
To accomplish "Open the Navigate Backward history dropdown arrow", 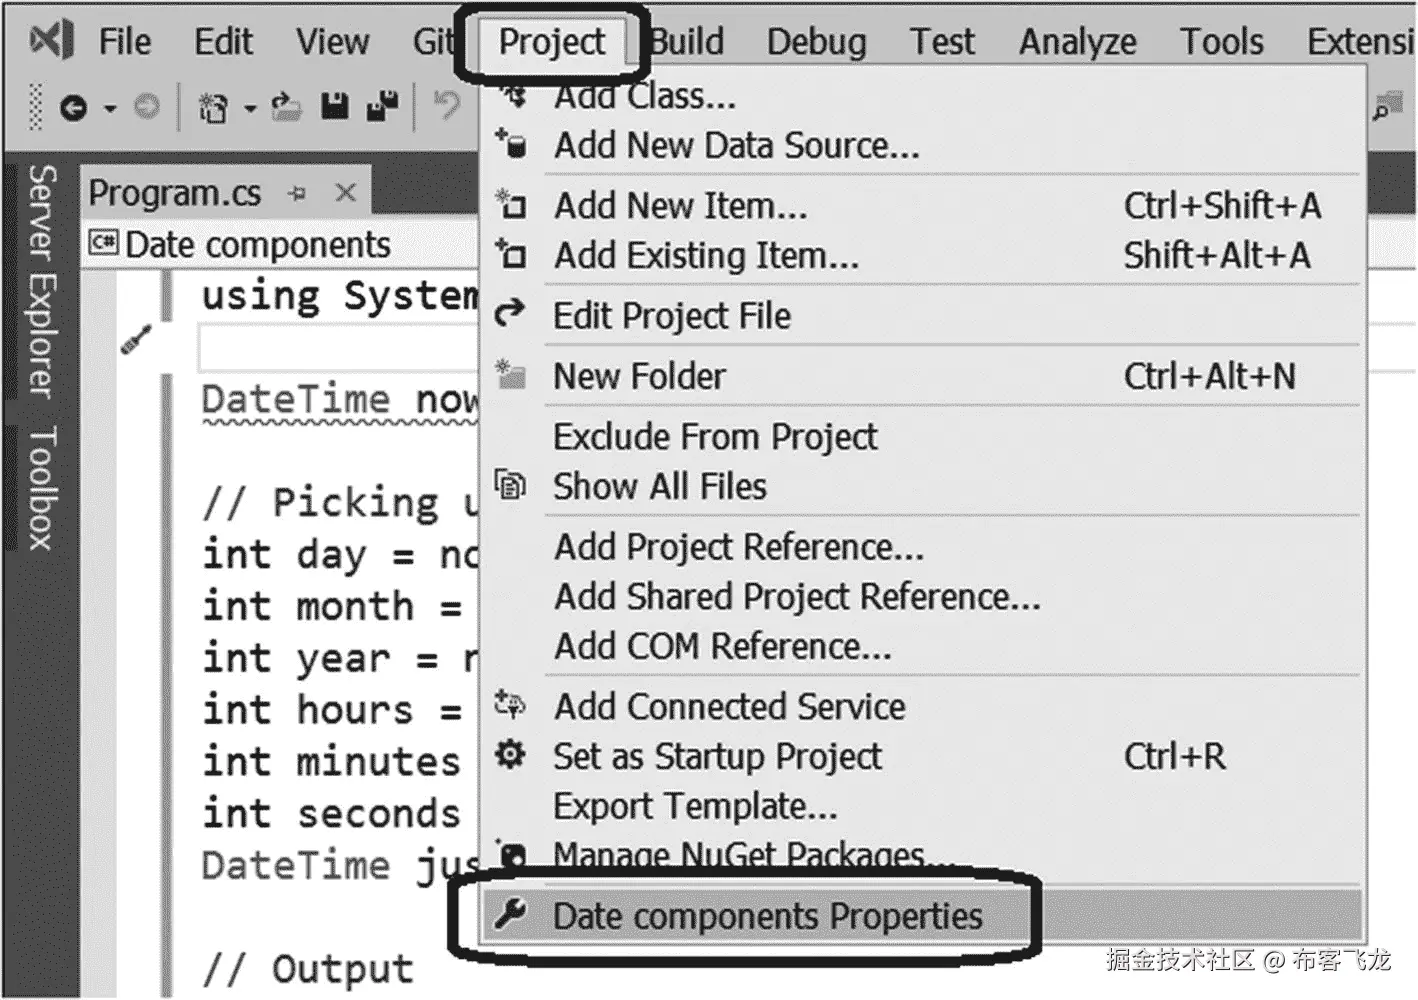I will (110, 108).
